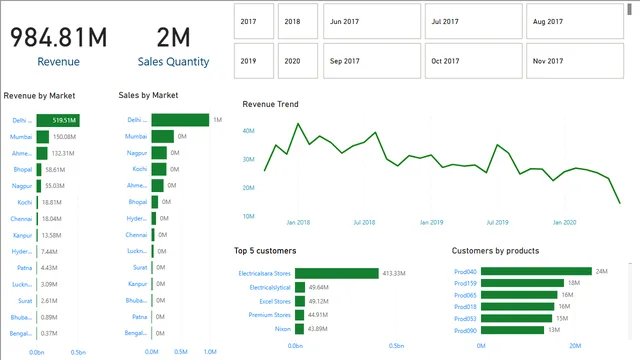
Task: Click the Patna label in Revenue by Market
Action: pyautogui.click(x=24, y=268)
